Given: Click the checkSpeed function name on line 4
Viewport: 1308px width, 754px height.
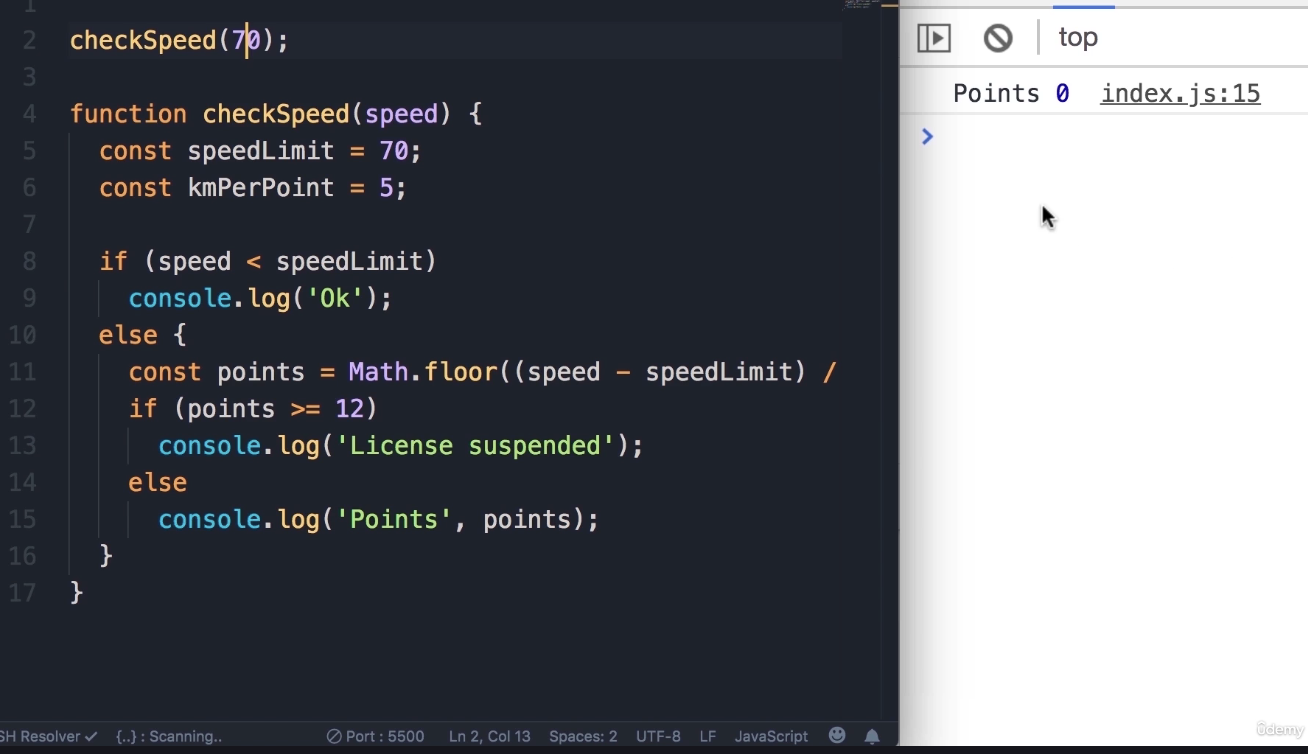Looking at the screenshot, I should coord(275,114).
